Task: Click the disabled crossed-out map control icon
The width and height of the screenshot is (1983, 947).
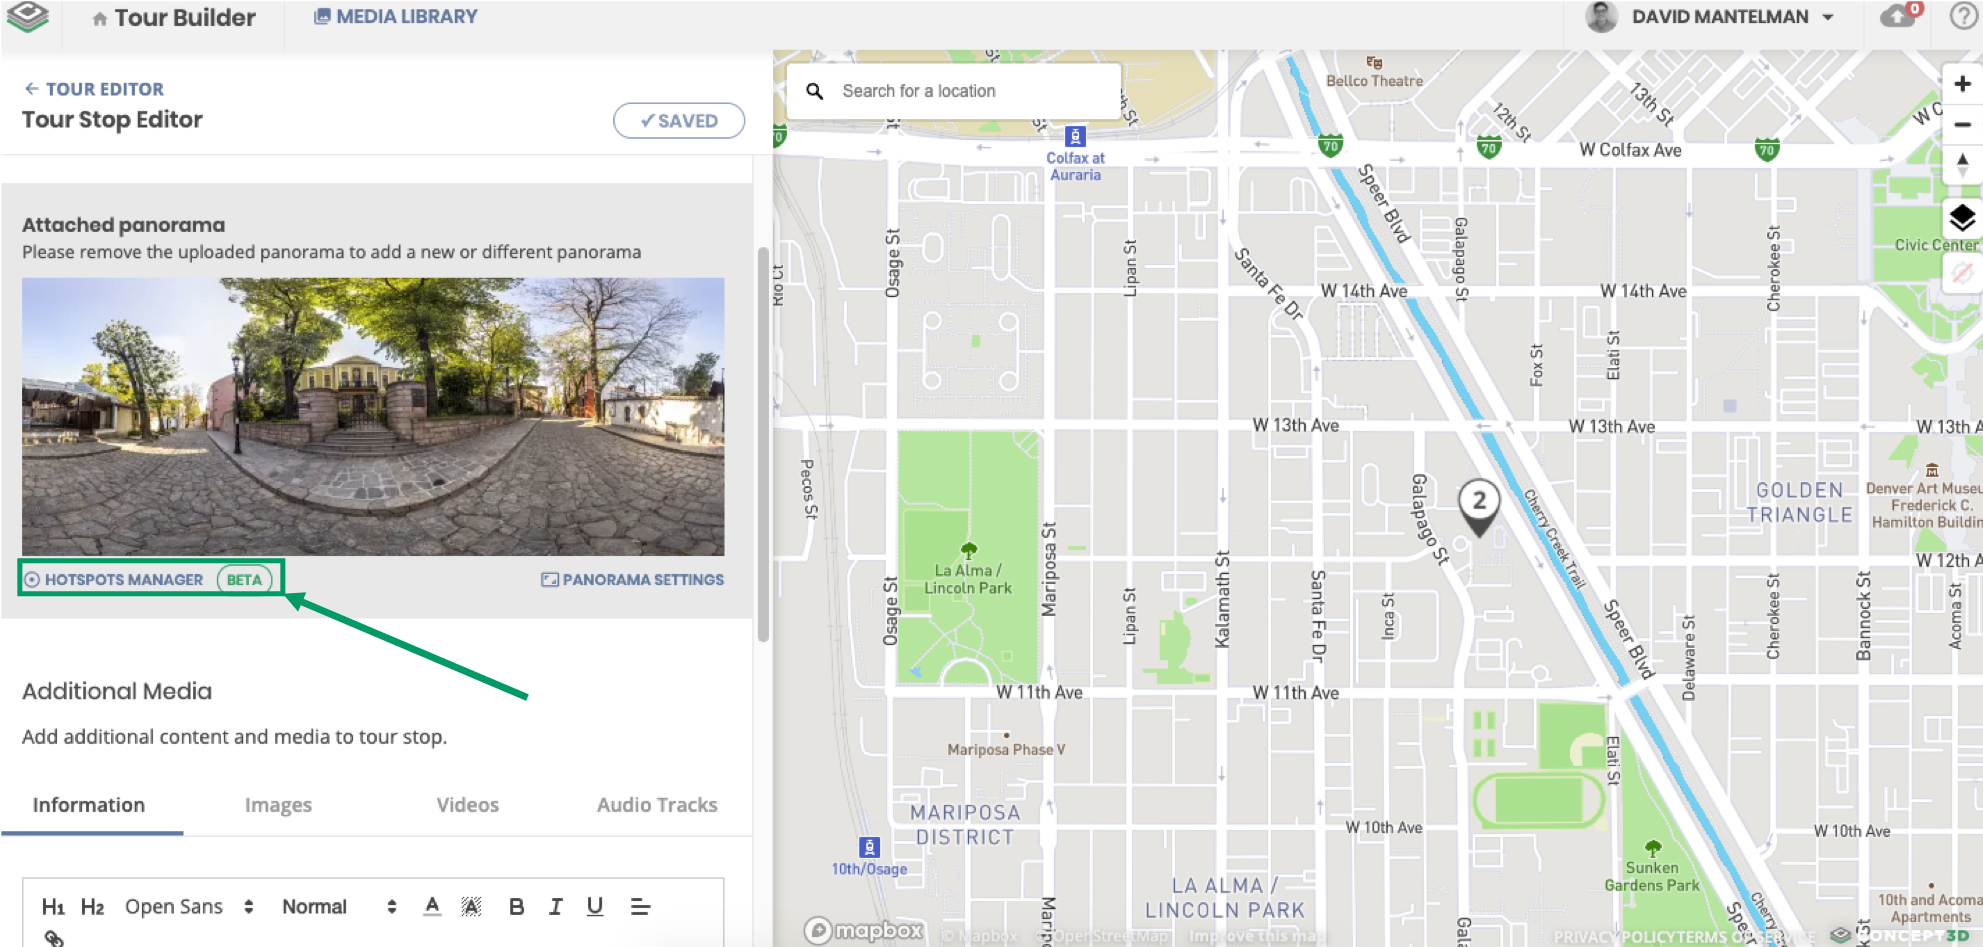Action: (1962, 272)
